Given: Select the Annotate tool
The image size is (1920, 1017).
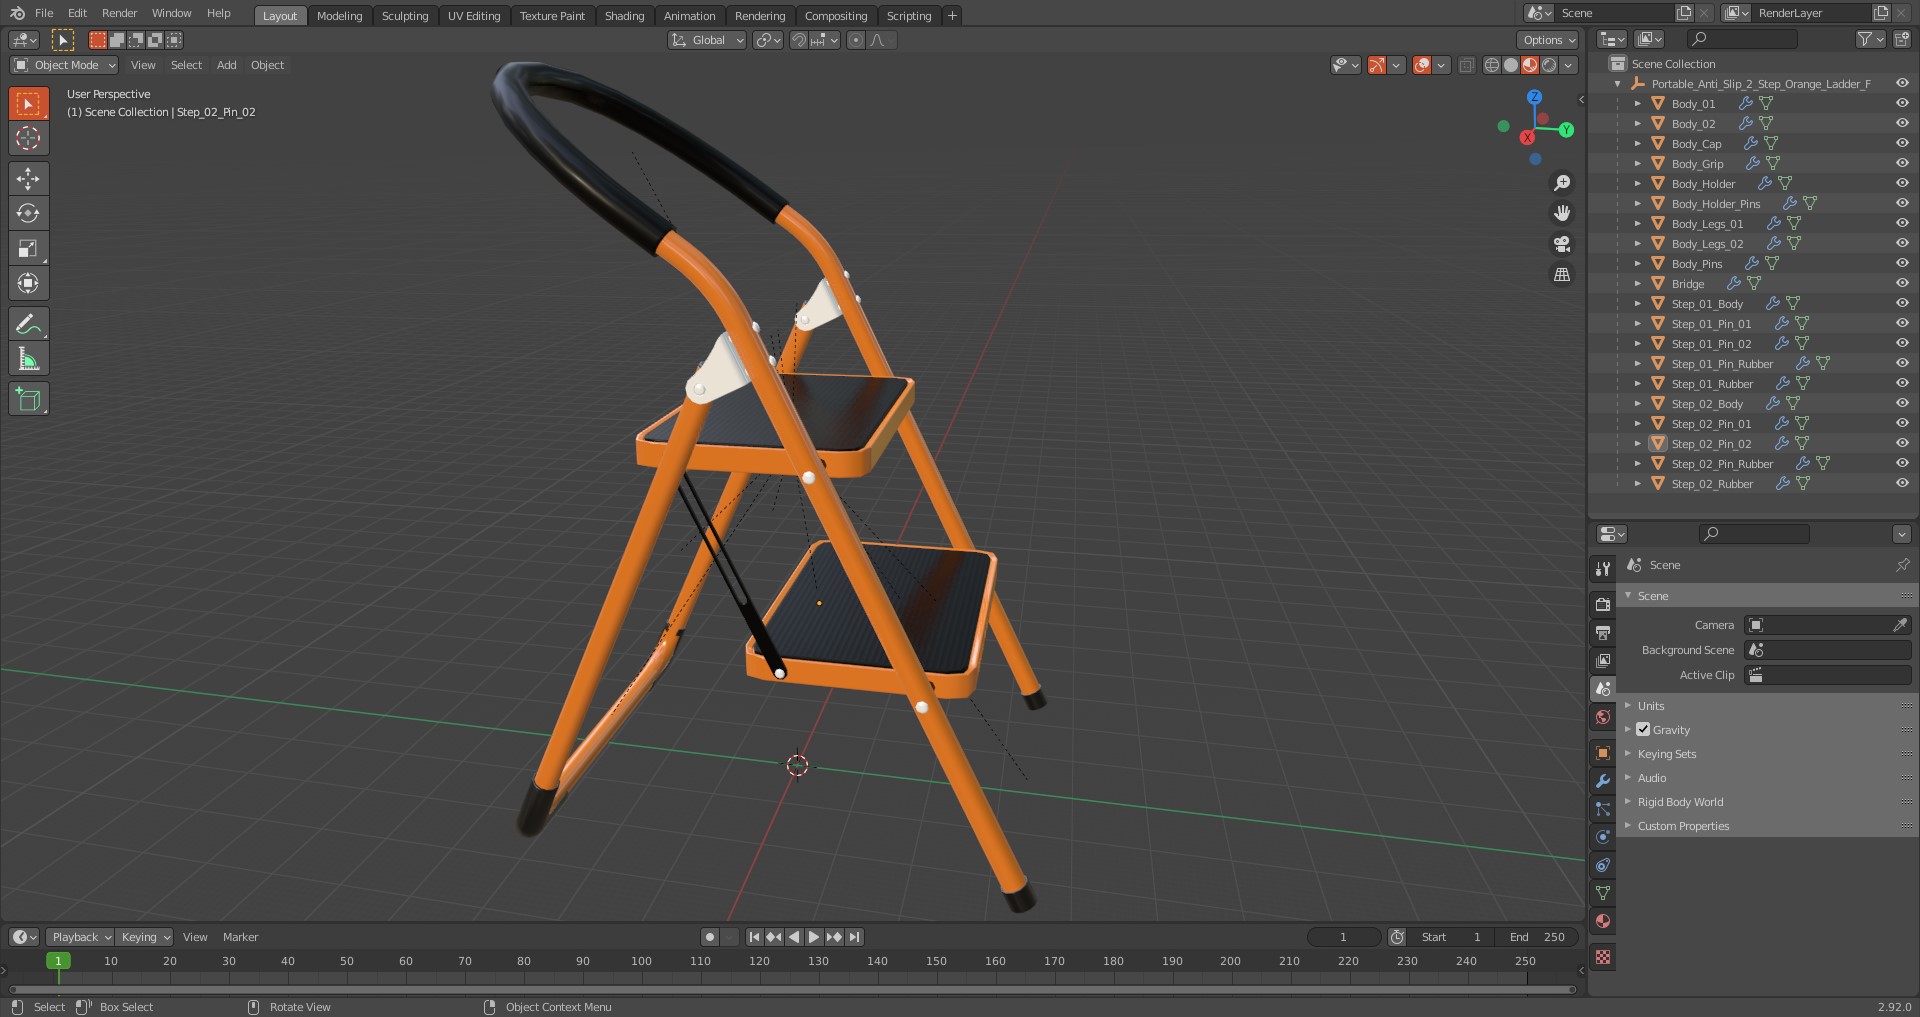Looking at the screenshot, I should point(28,324).
